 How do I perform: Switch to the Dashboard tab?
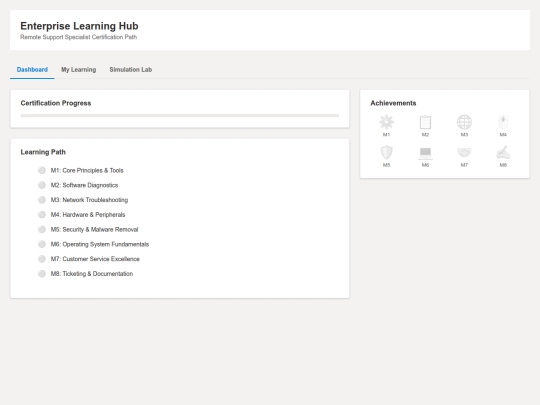pyautogui.click(x=32, y=70)
